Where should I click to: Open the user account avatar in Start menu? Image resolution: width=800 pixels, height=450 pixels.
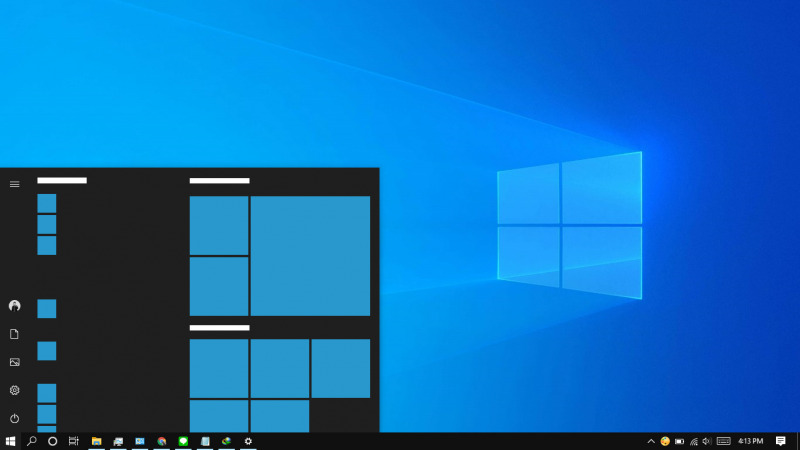(14, 306)
